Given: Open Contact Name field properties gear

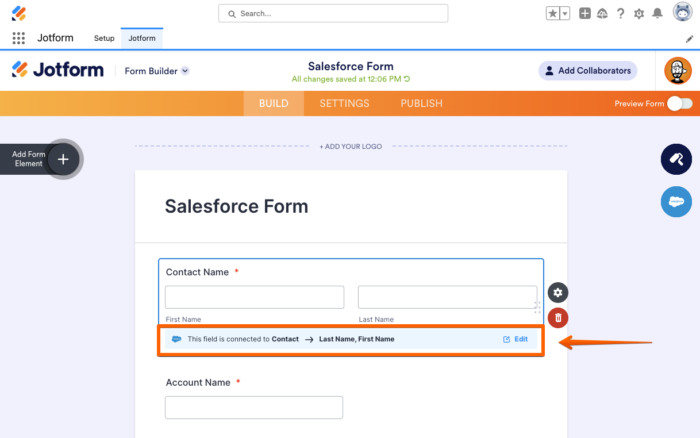Looking at the screenshot, I should (558, 292).
